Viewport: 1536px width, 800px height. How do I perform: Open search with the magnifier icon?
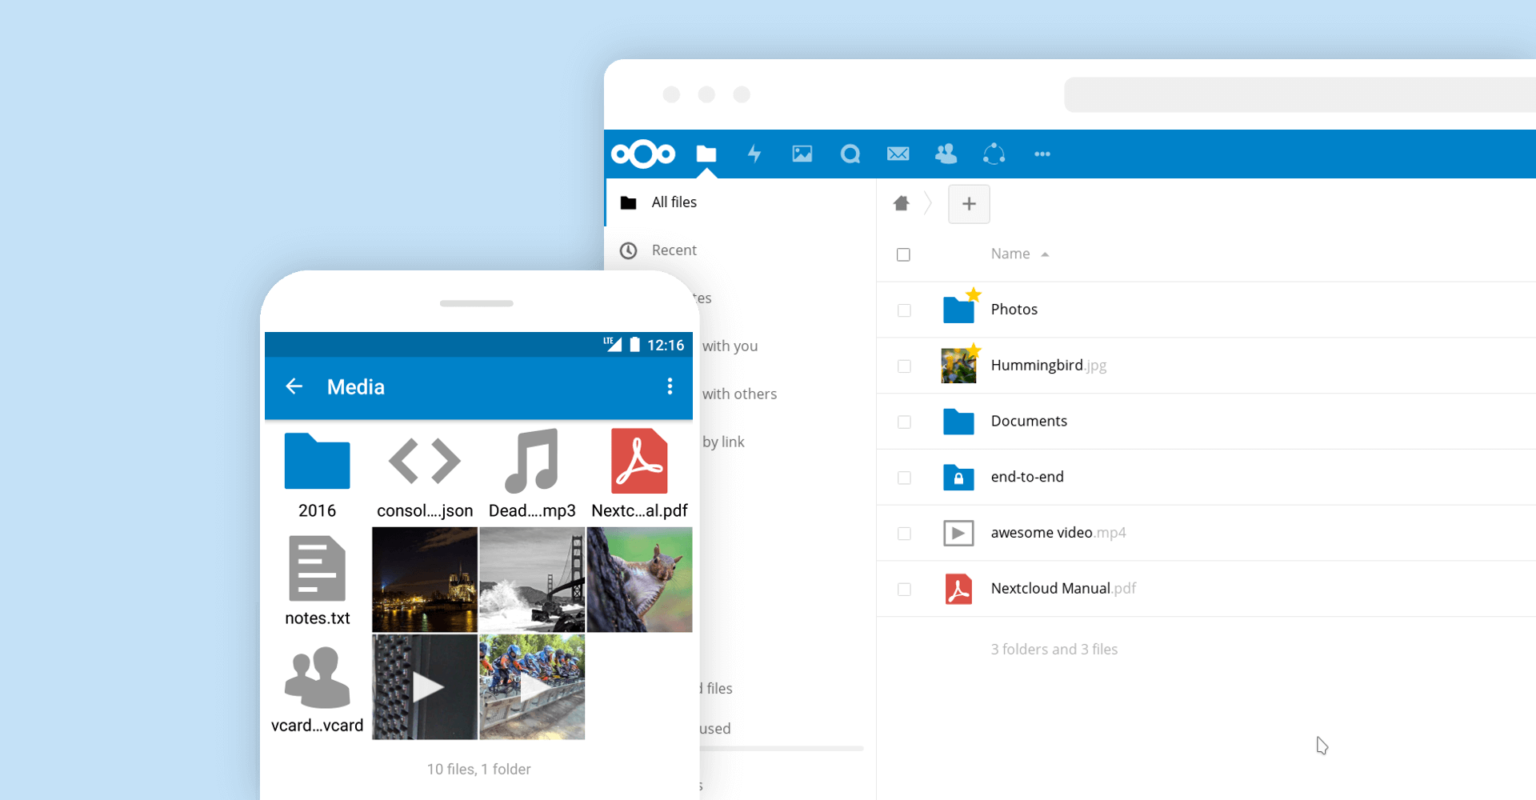coord(849,154)
